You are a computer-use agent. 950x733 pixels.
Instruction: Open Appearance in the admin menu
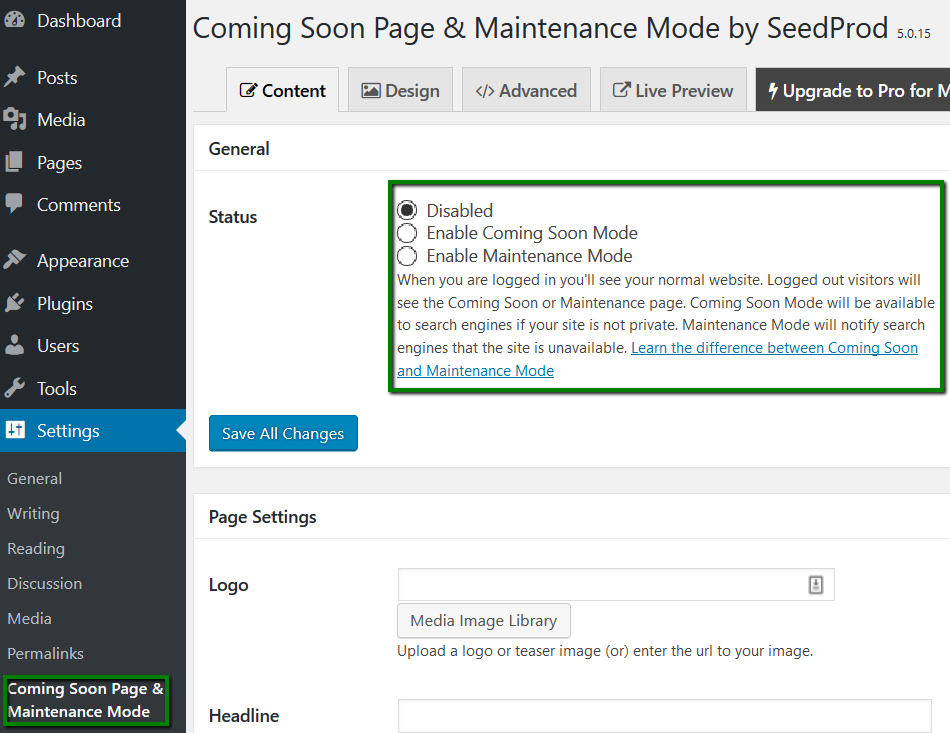pyautogui.click(x=93, y=260)
